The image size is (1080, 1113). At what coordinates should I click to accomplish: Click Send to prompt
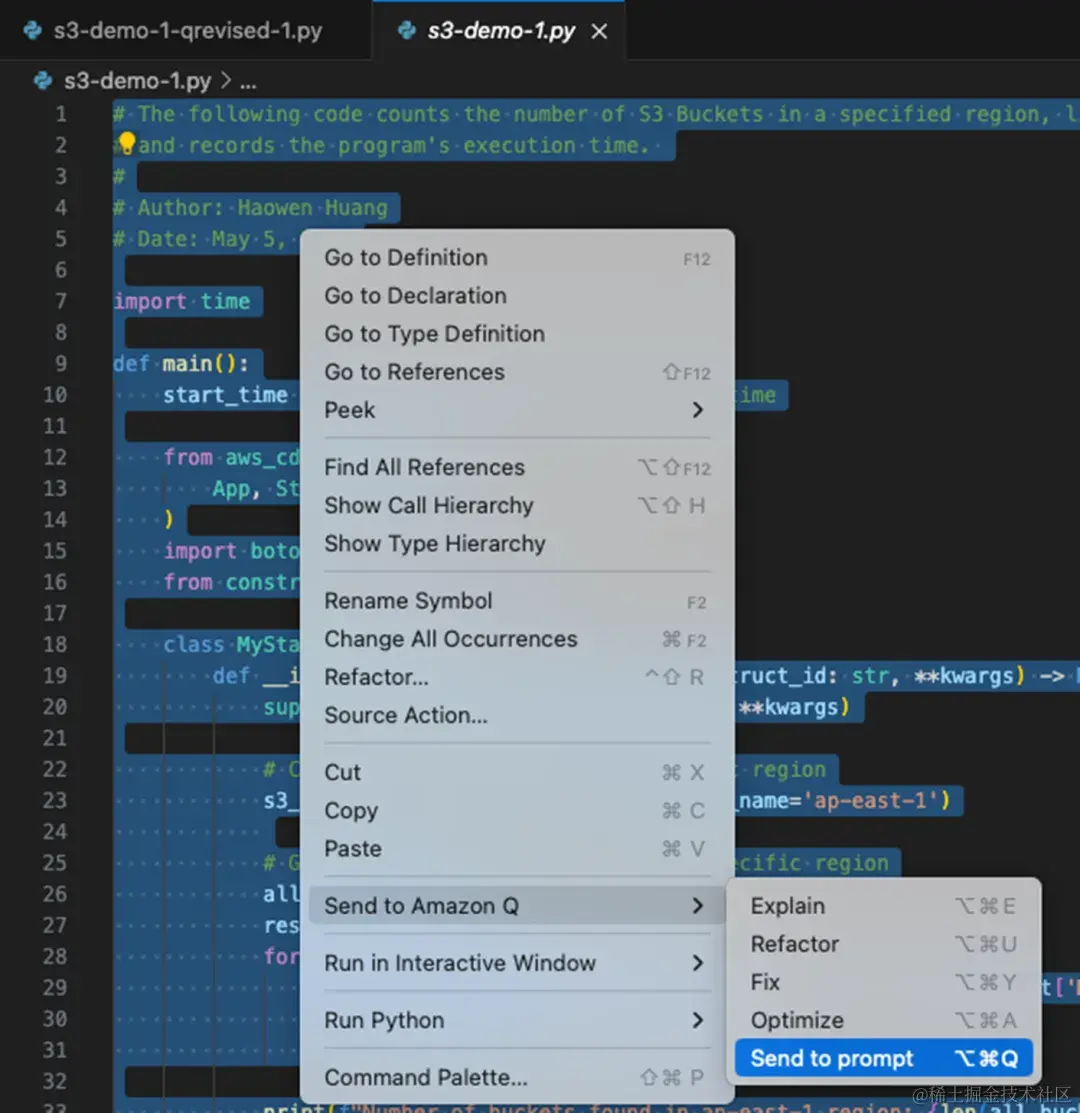[883, 1058]
